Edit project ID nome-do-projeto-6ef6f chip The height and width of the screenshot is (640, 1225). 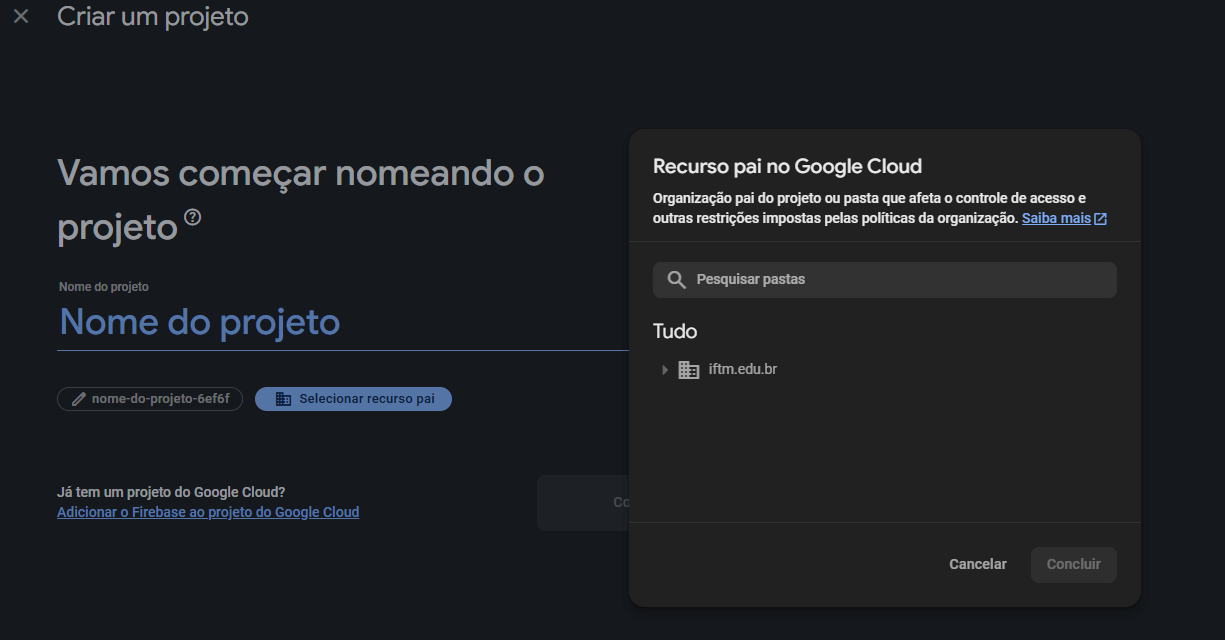[150, 399]
